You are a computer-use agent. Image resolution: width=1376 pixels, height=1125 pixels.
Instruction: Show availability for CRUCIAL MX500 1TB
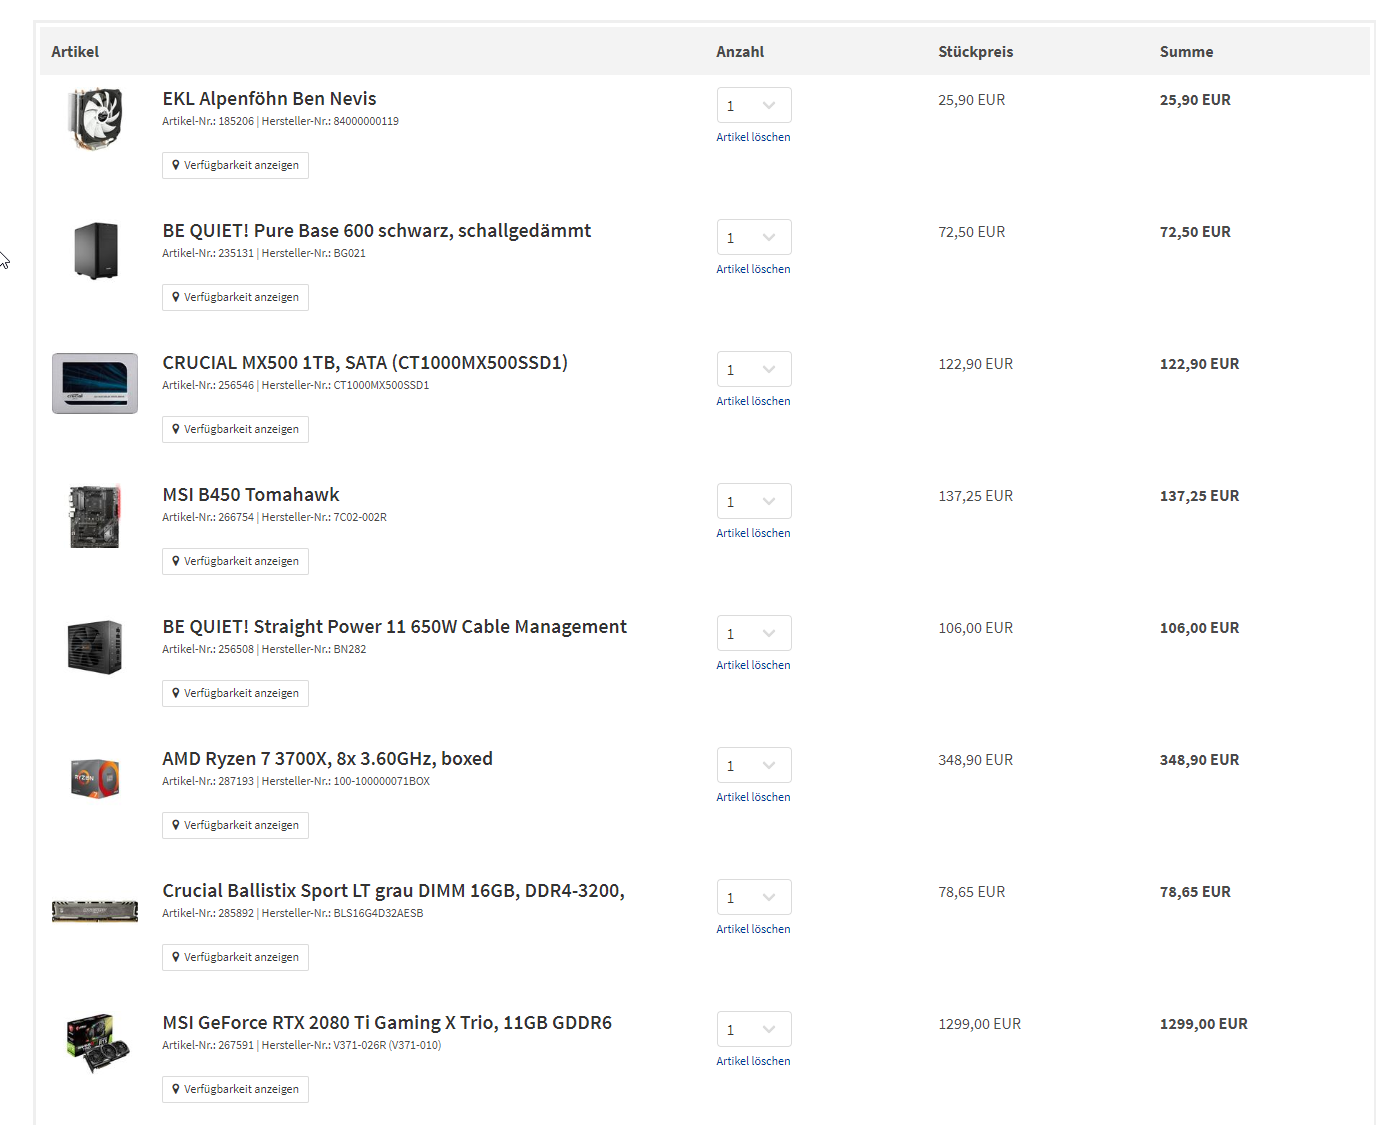tap(235, 429)
